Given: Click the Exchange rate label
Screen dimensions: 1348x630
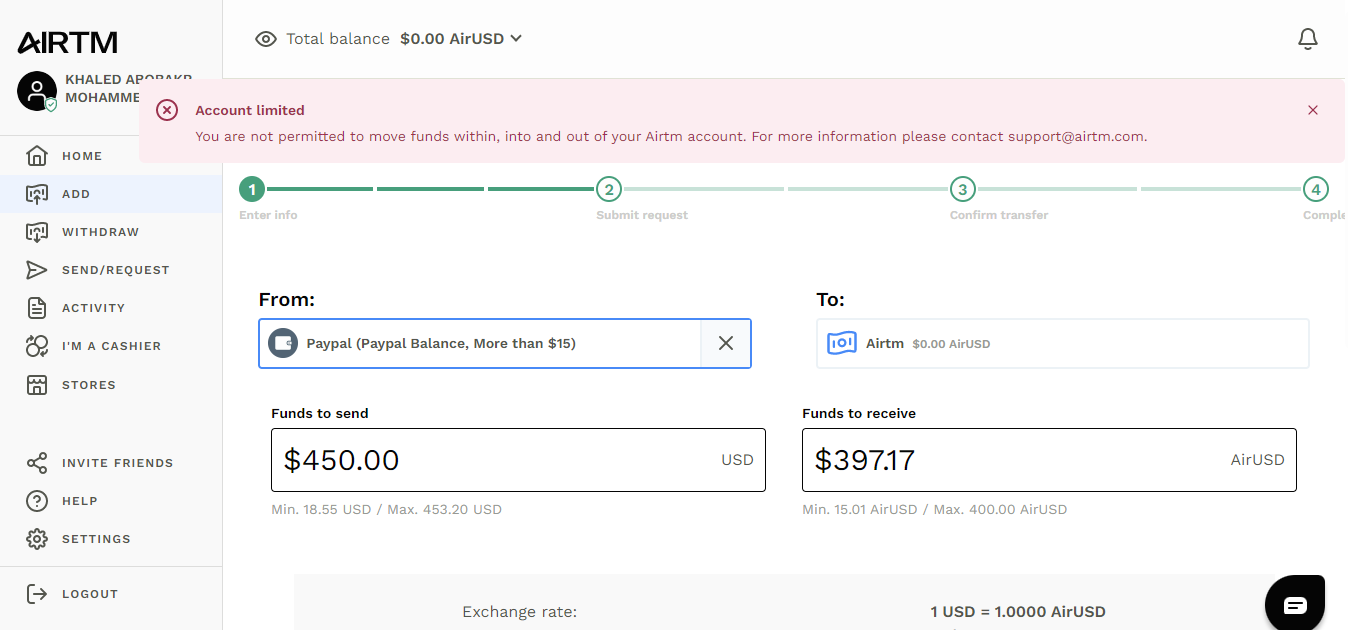Looking at the screenshot, I should coord(520,612).
